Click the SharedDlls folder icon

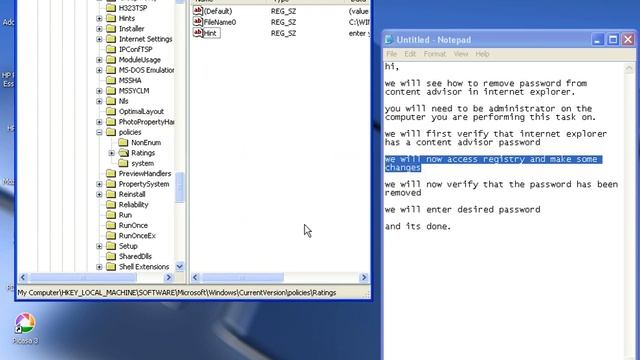coord(111,256)
